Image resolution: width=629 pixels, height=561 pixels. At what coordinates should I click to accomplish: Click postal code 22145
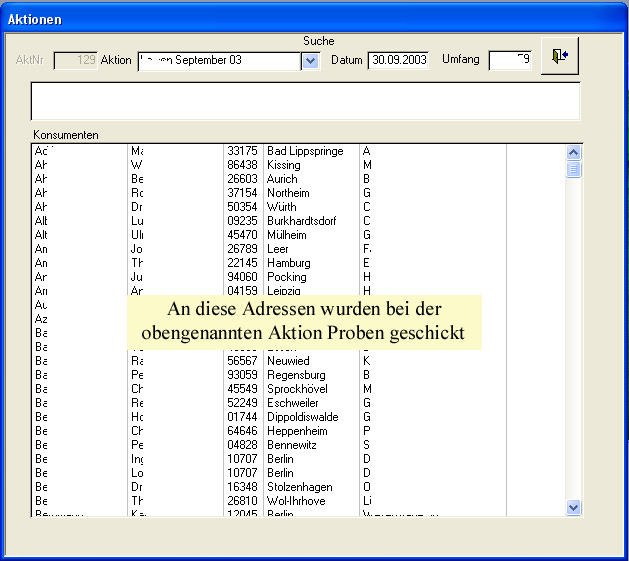click(x=242, y=263)
